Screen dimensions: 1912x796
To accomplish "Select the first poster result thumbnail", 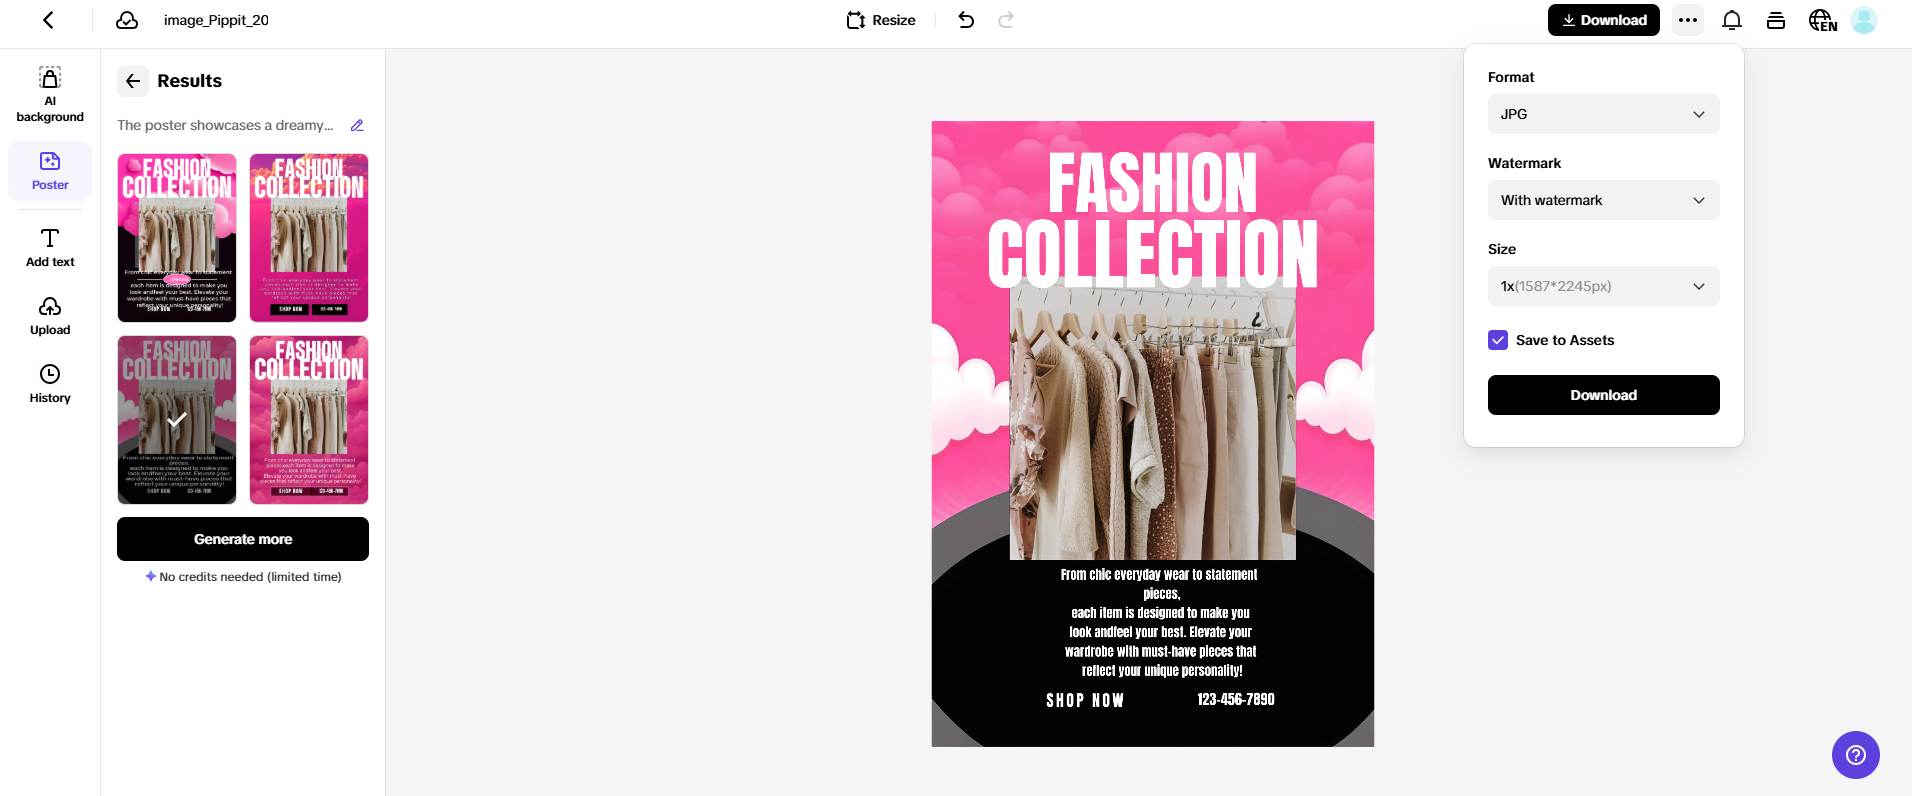I will [177, 238].
